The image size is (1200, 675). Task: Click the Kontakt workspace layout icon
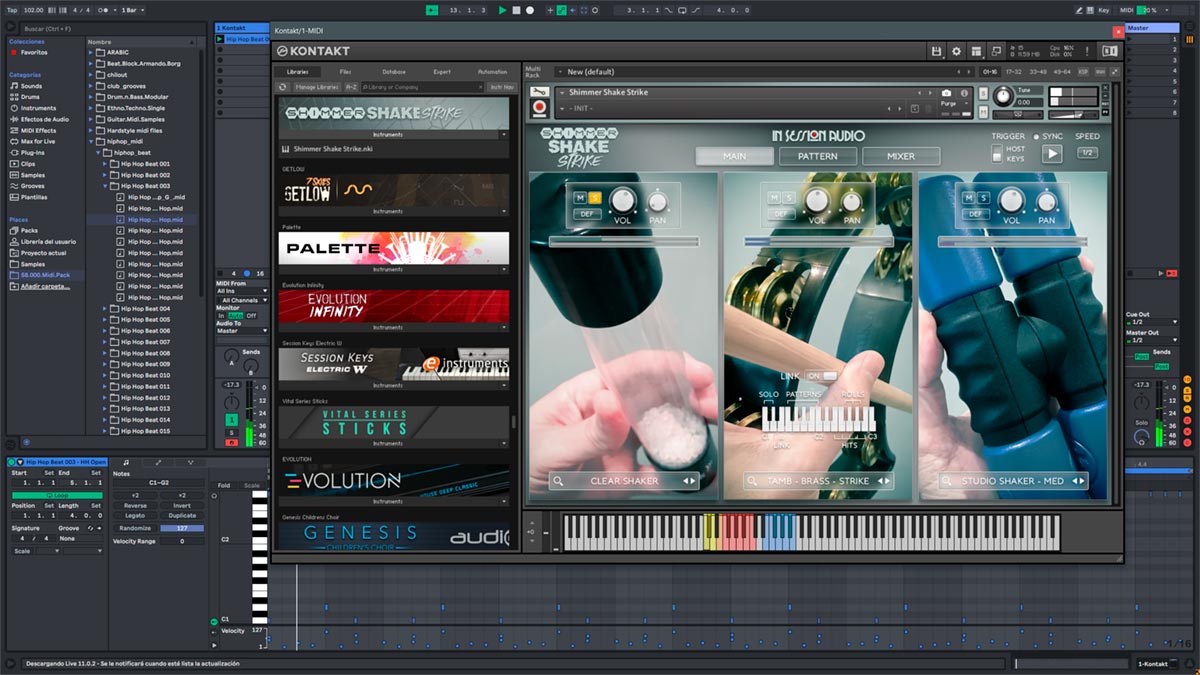pyautogui.click(x=976, y=51)
